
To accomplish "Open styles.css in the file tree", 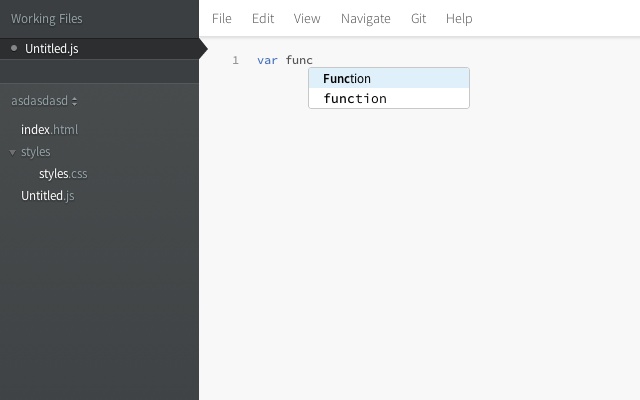I will tap(63, 174).
